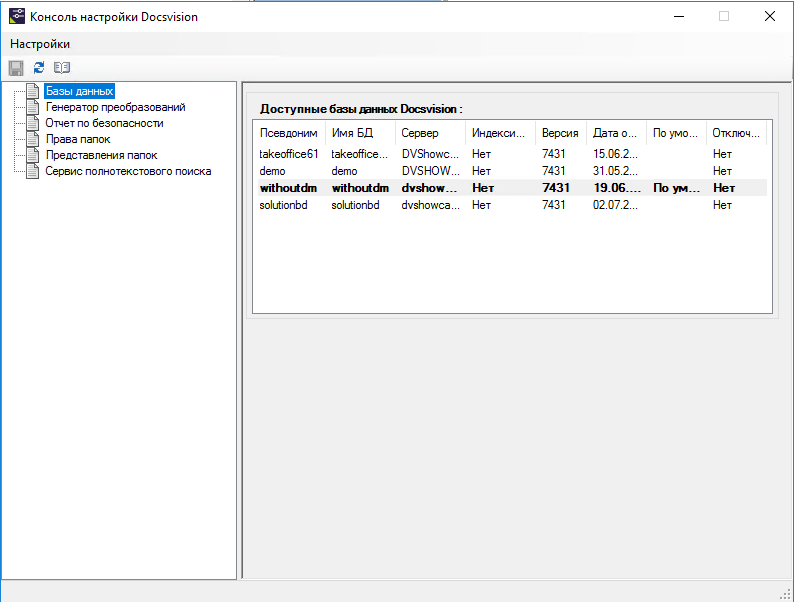This screenshot has height=602, width=794.
Task: Click the icon beside Отчет по безопасности
Action: [33, 123]
